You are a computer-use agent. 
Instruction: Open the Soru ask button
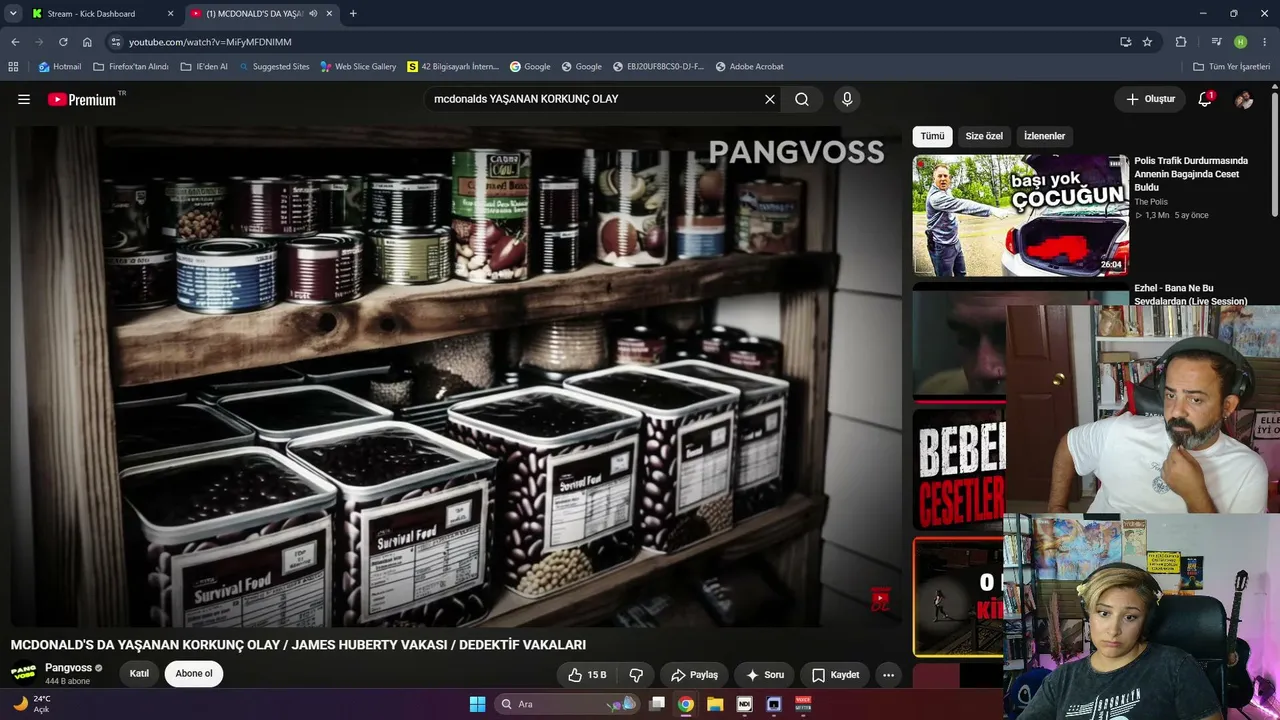(x=765, y=675)
